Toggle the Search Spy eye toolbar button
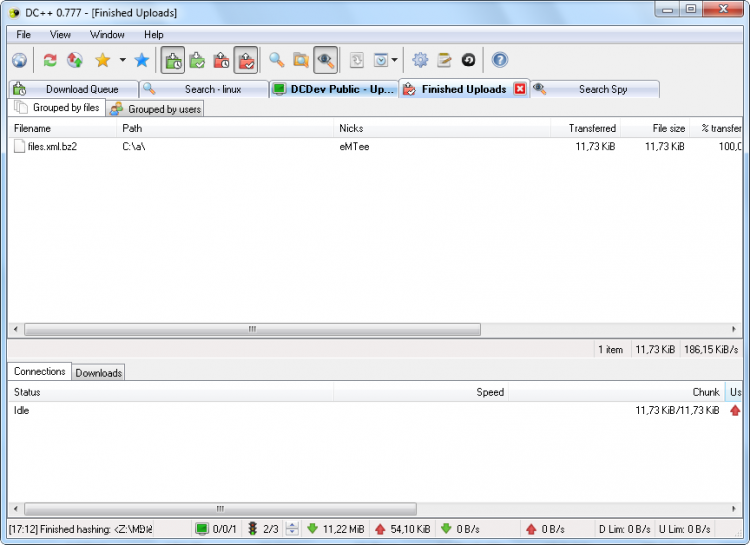Screen dimensions: 750x545 coord(326,60)
